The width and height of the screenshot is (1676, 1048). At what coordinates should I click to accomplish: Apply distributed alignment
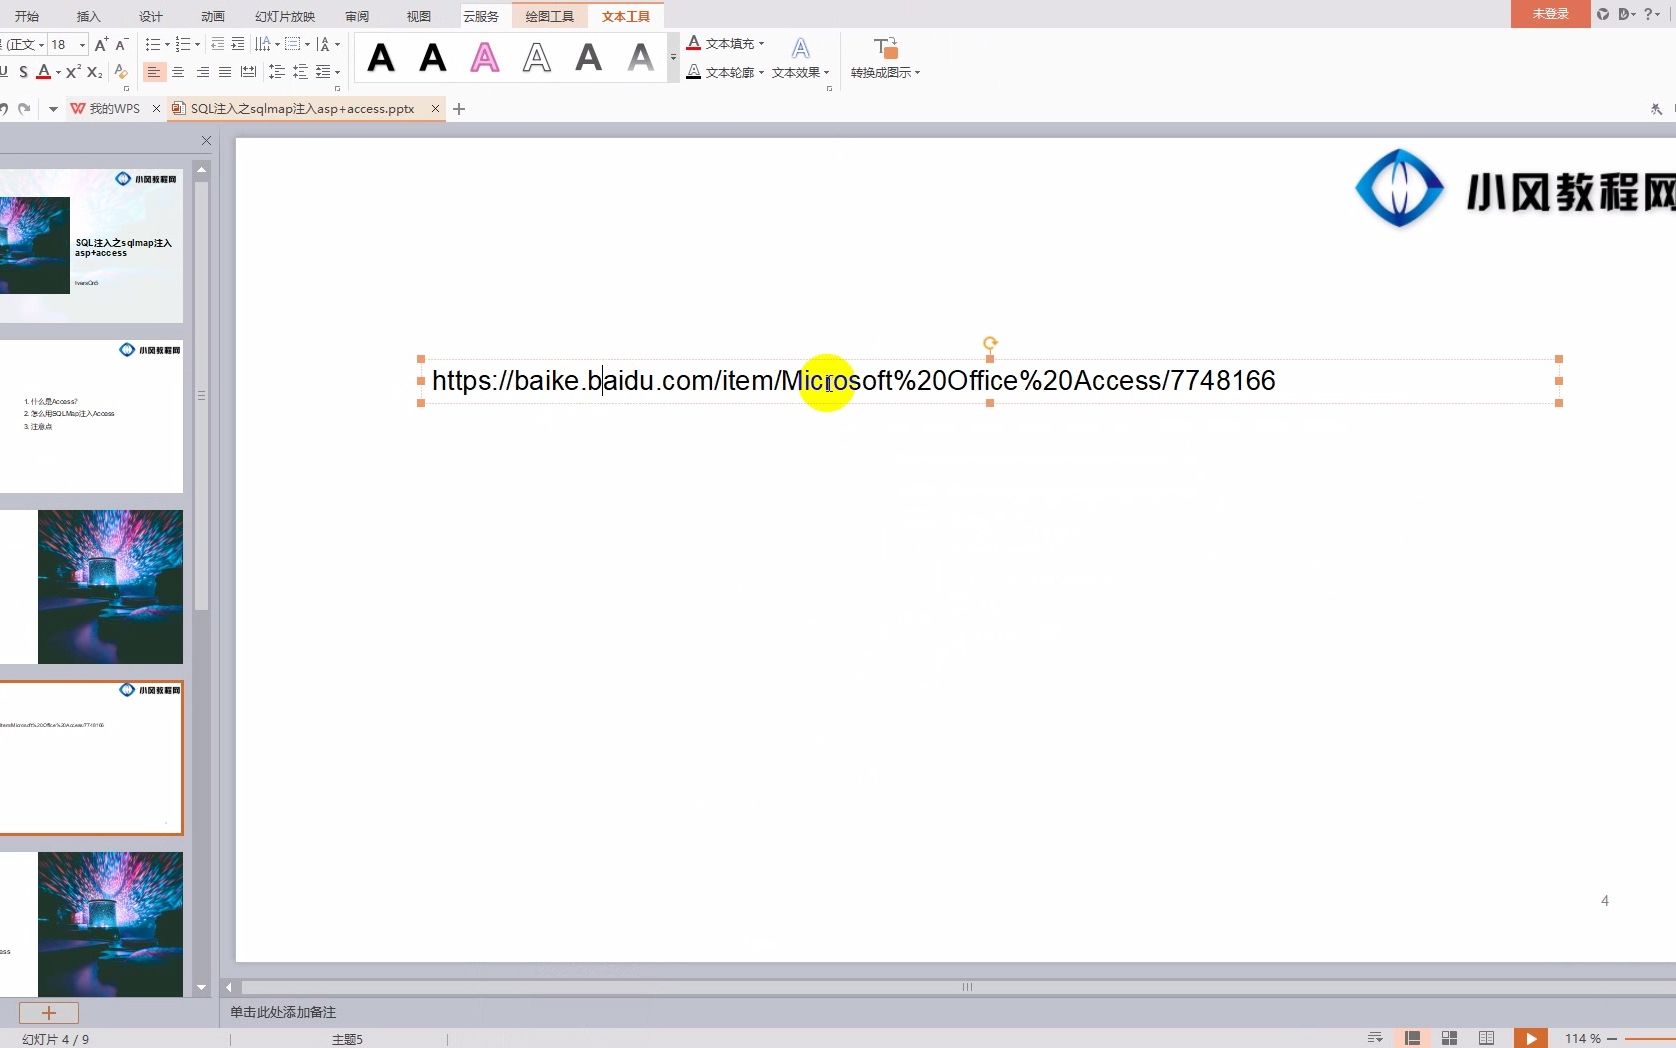(248, 72)
